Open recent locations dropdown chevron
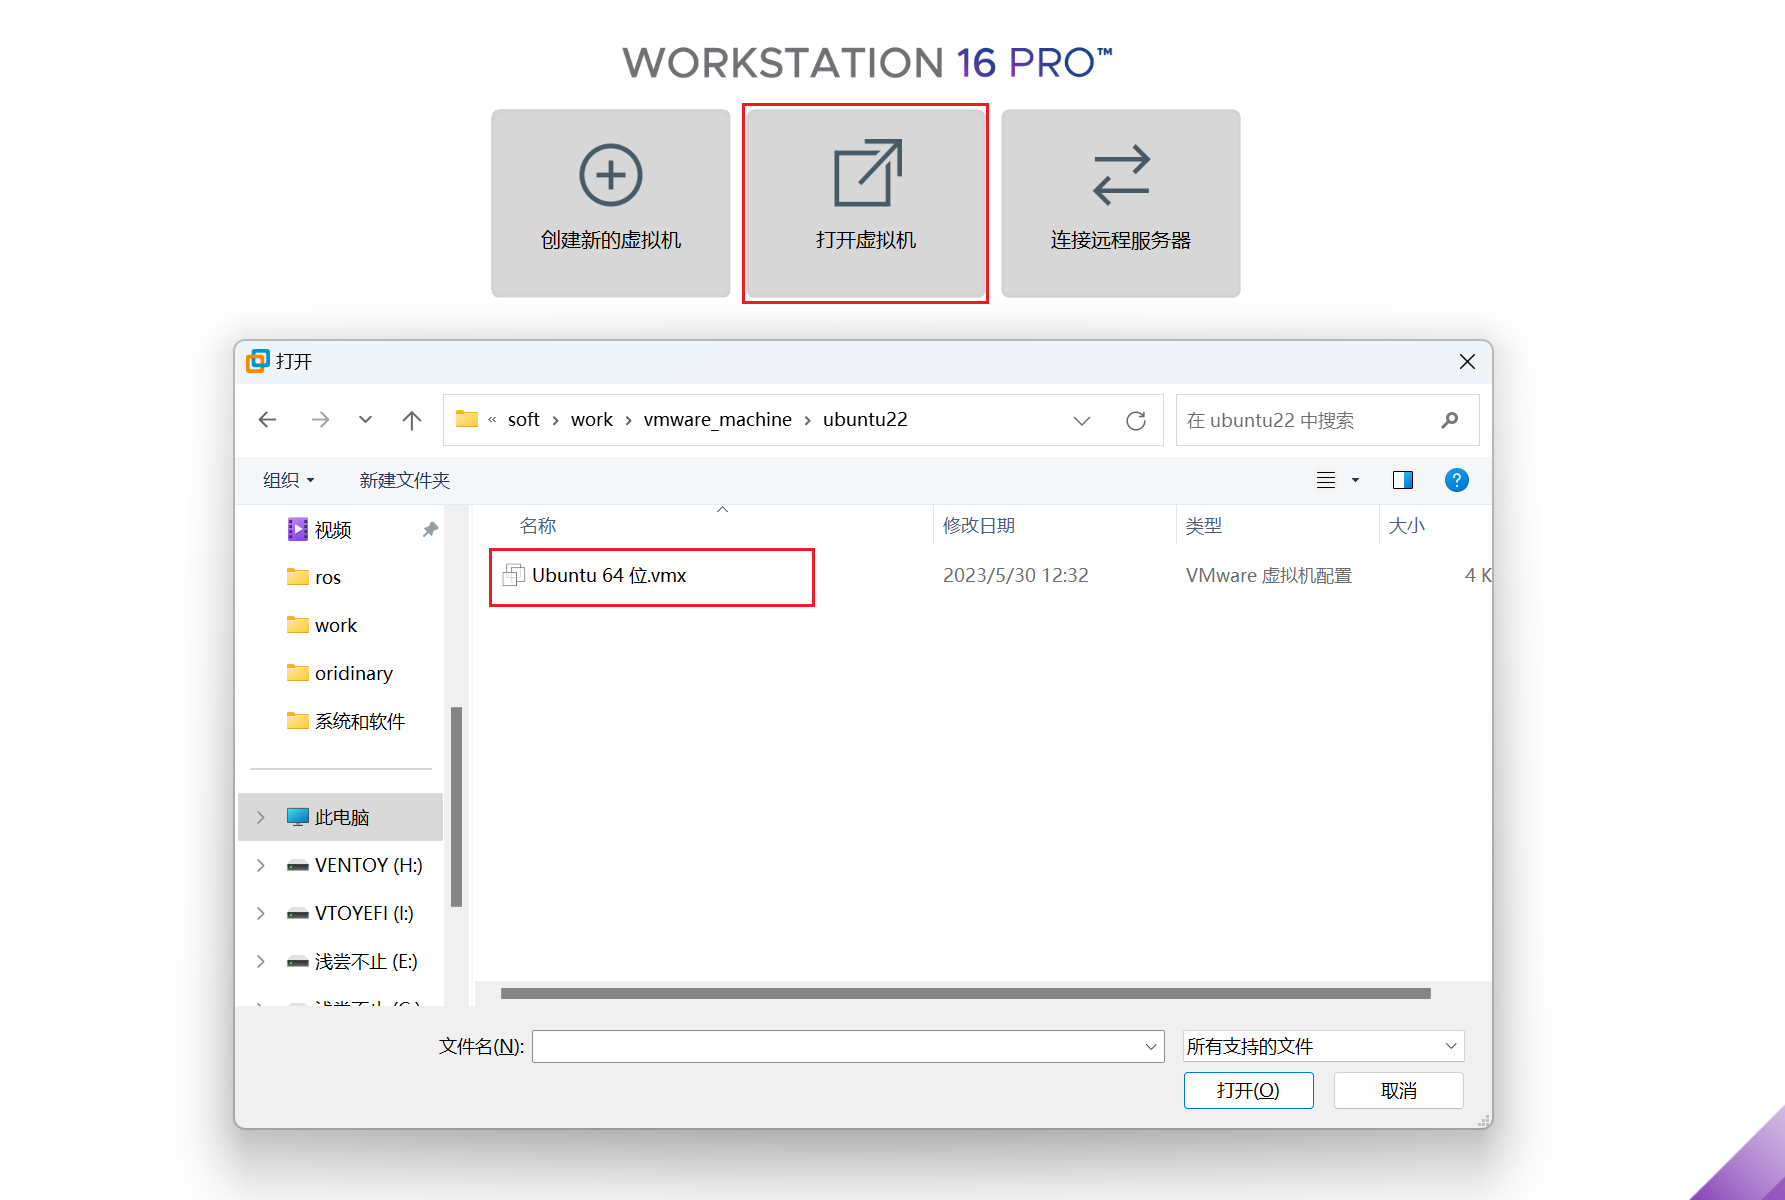The height and width of the screenshot is (1200, 1785). 366,420
